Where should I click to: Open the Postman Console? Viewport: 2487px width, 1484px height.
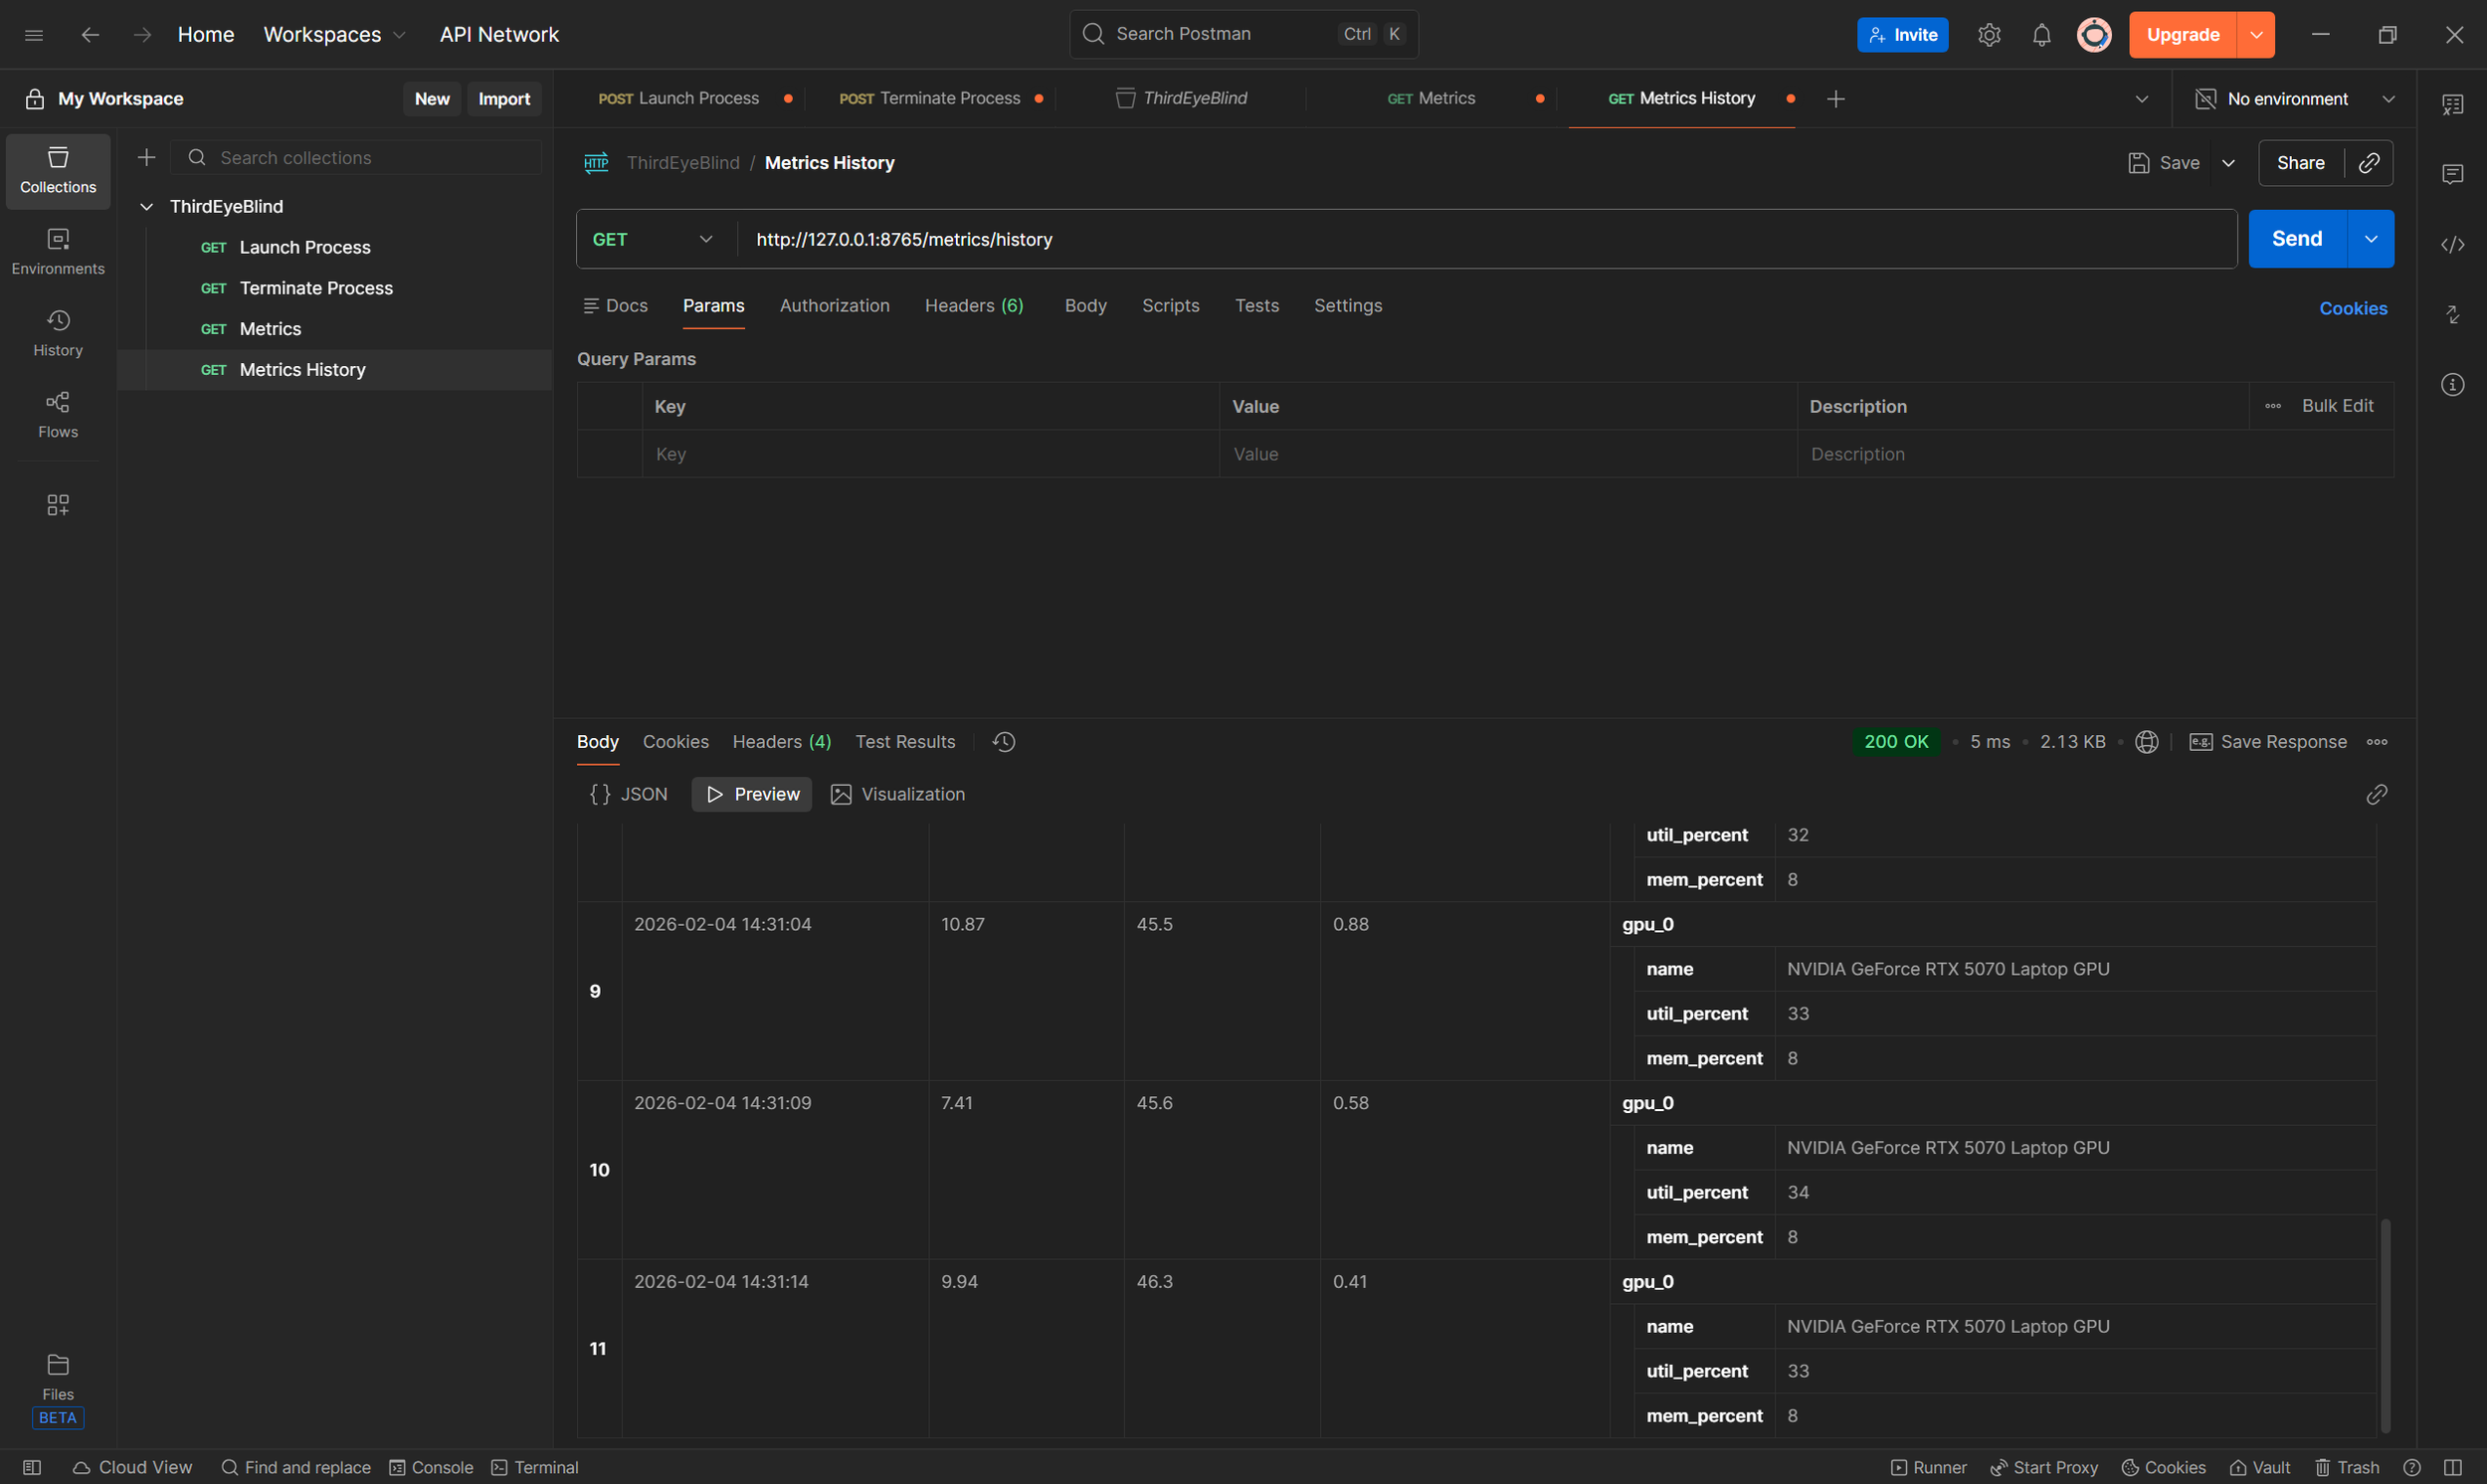(431, 1467)
